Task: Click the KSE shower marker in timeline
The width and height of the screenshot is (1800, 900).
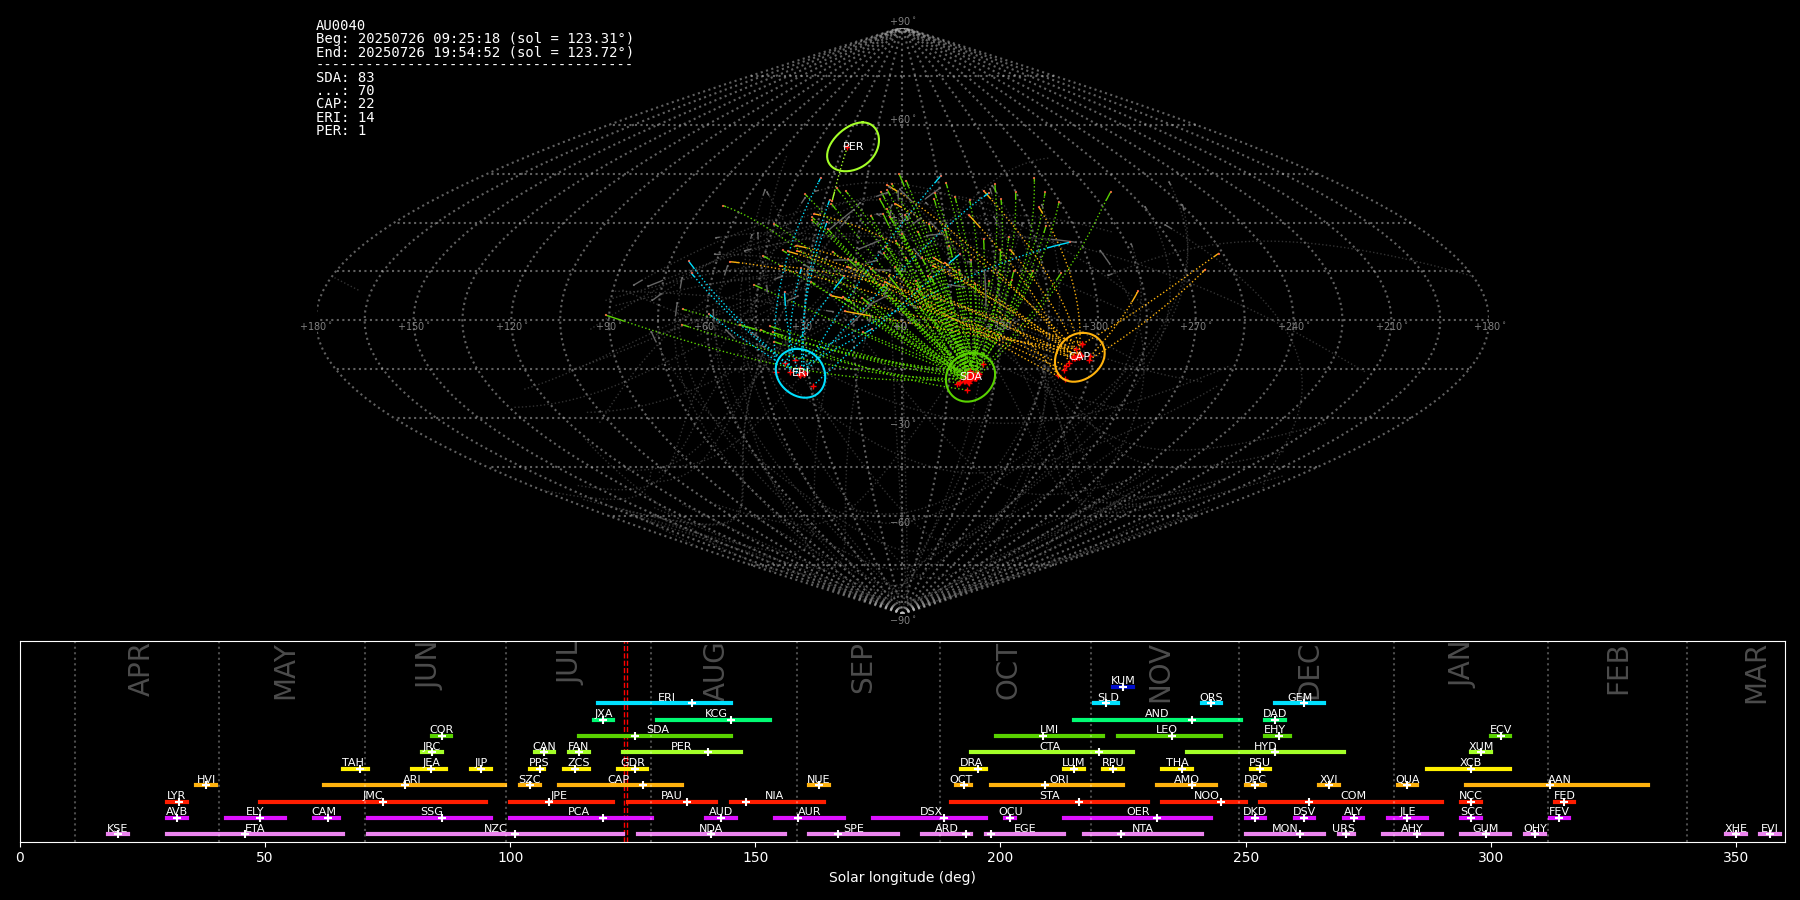Action: (x=117, y=834)
